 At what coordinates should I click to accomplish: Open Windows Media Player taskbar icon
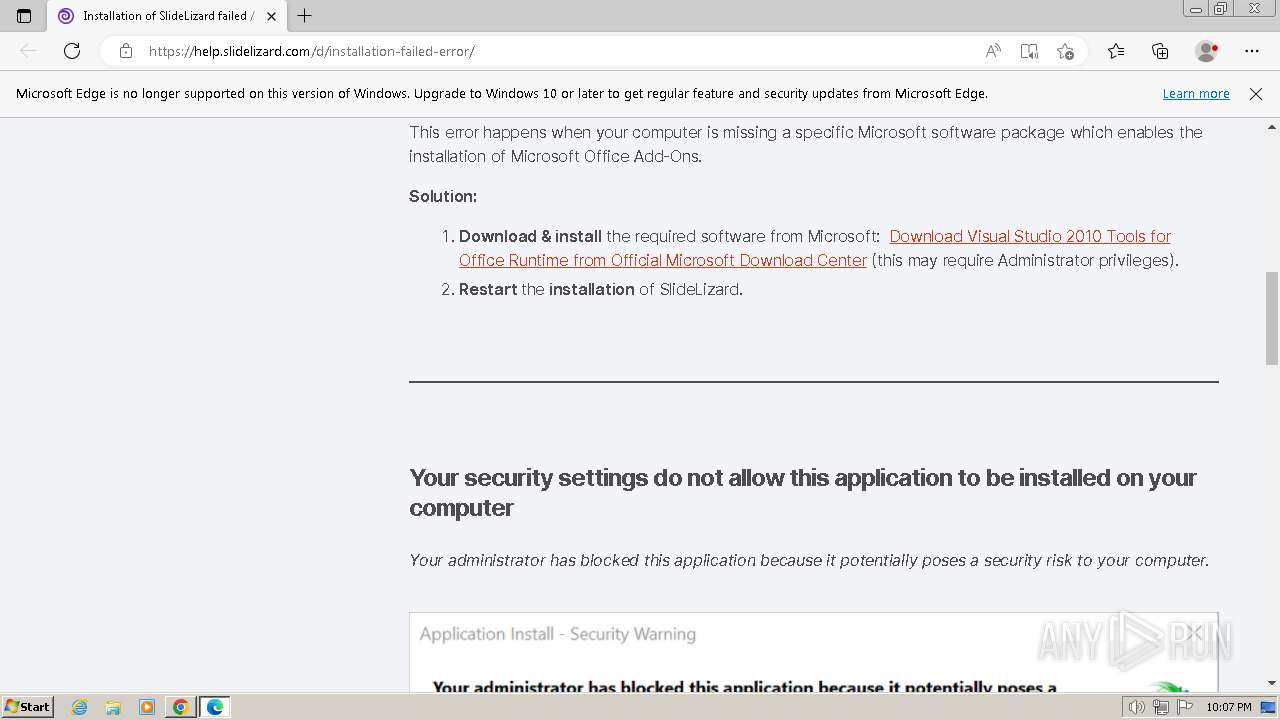pos(146,707)
